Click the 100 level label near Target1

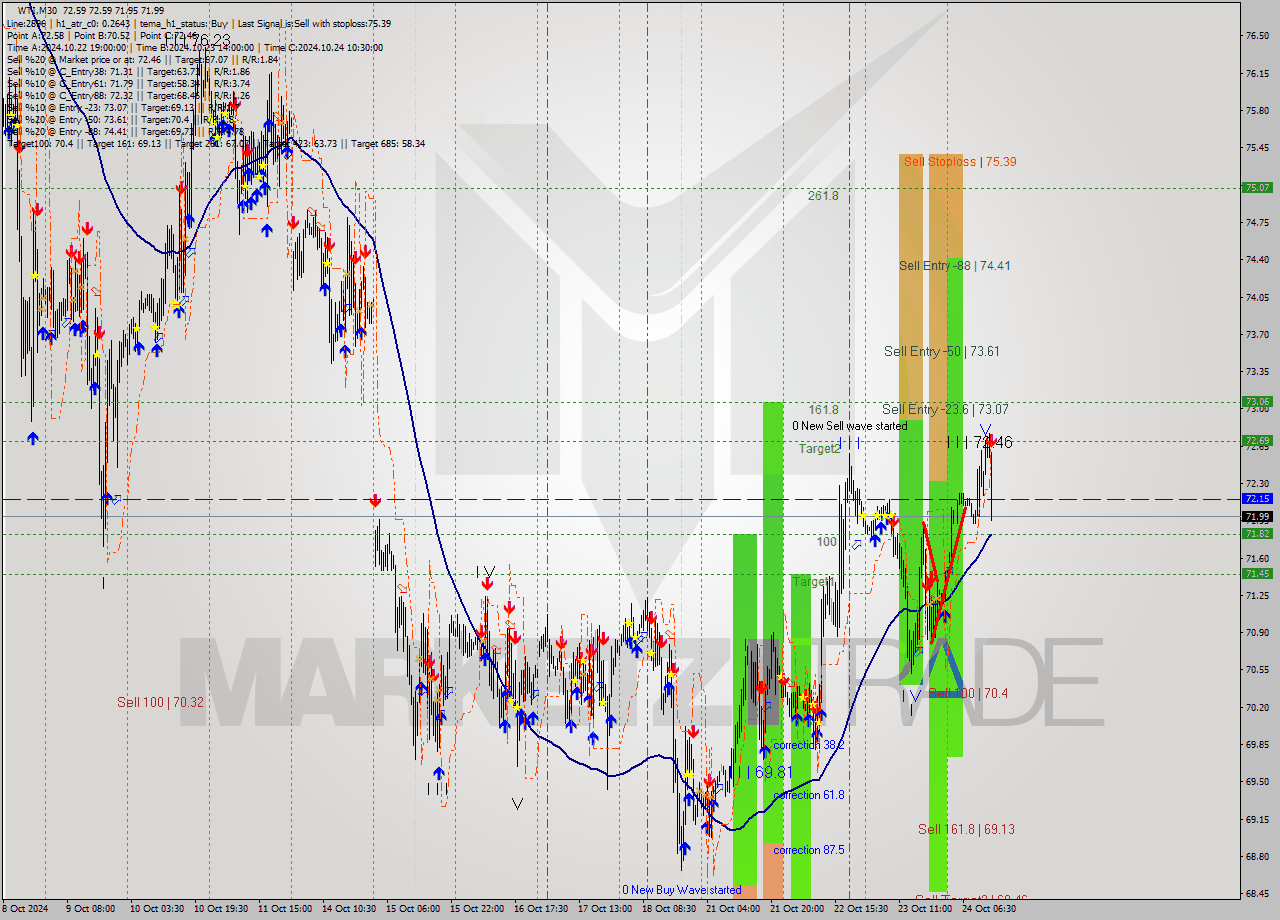click(827, 541)
